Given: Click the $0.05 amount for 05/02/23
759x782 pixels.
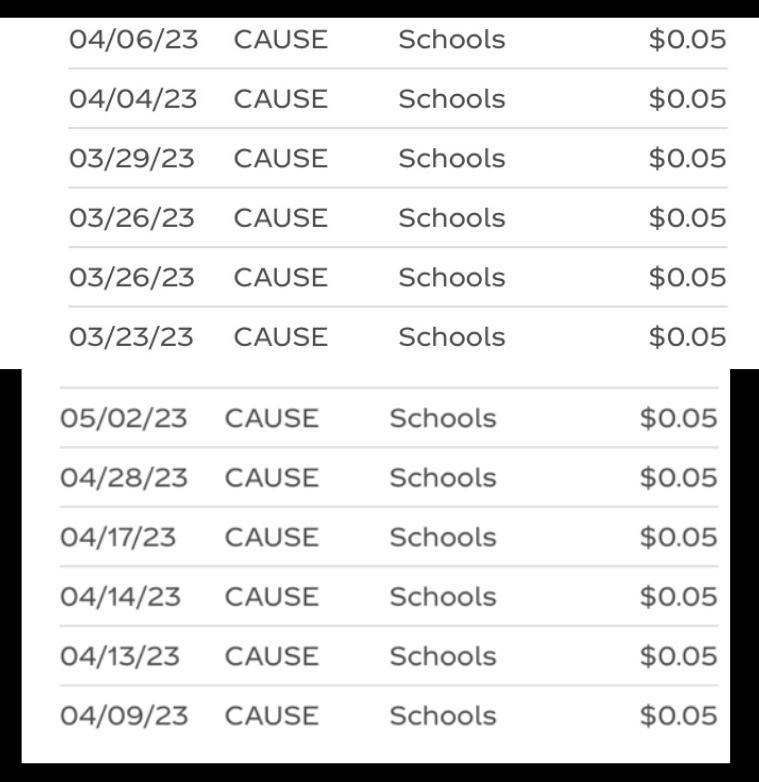Looking at the screenshot, I should (x=678, y=418).
